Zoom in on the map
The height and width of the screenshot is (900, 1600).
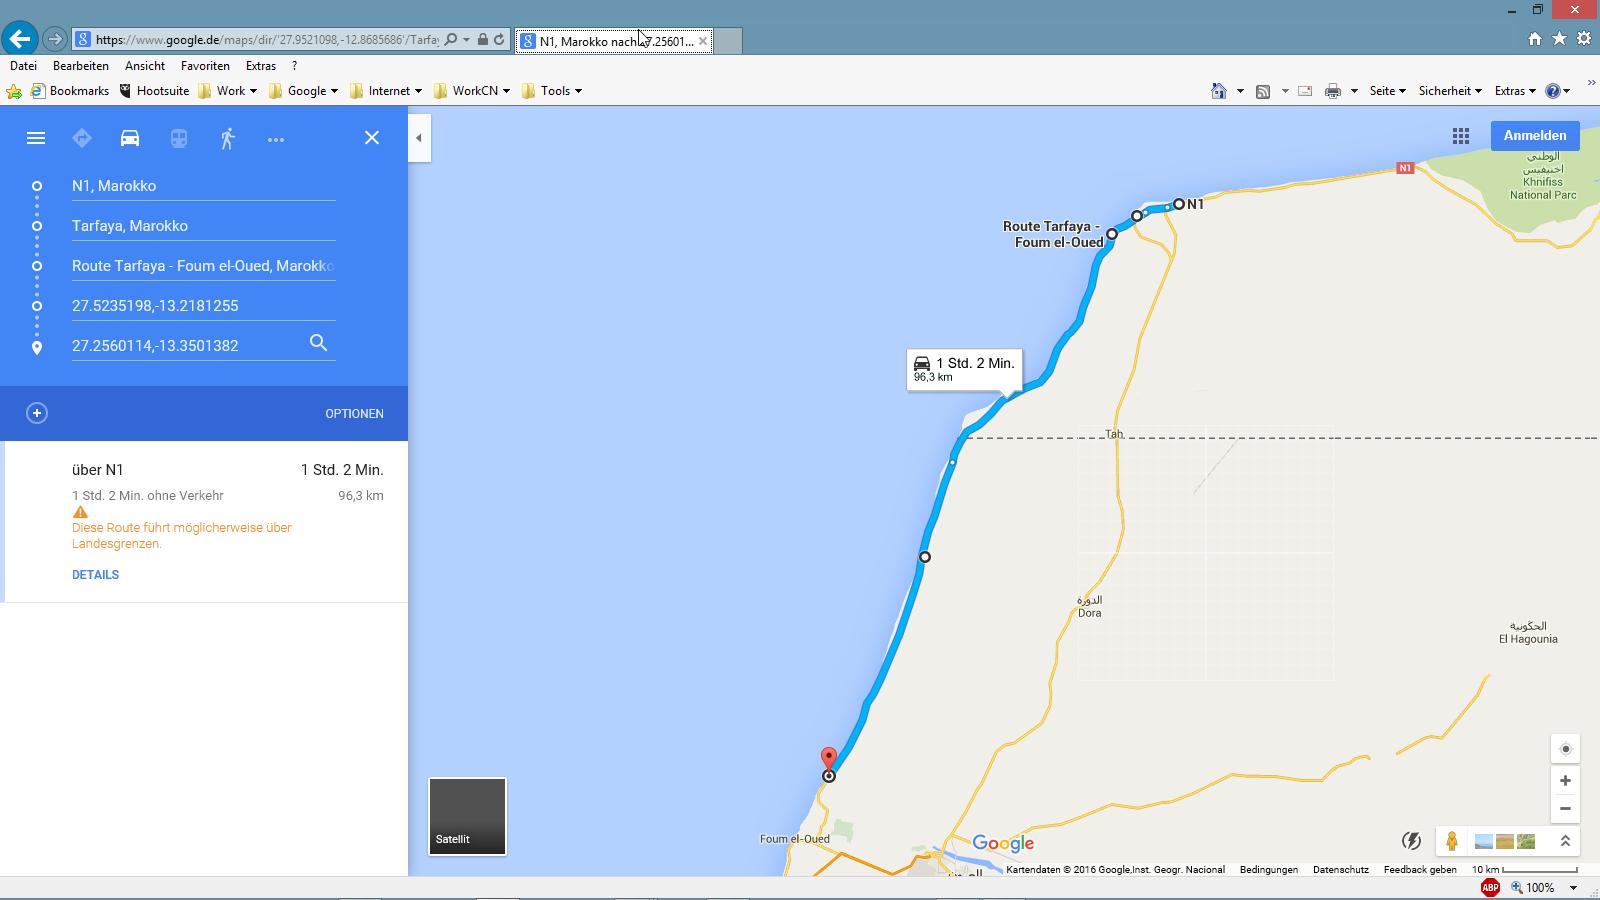pyautogui.click(x=1565, y=781)
